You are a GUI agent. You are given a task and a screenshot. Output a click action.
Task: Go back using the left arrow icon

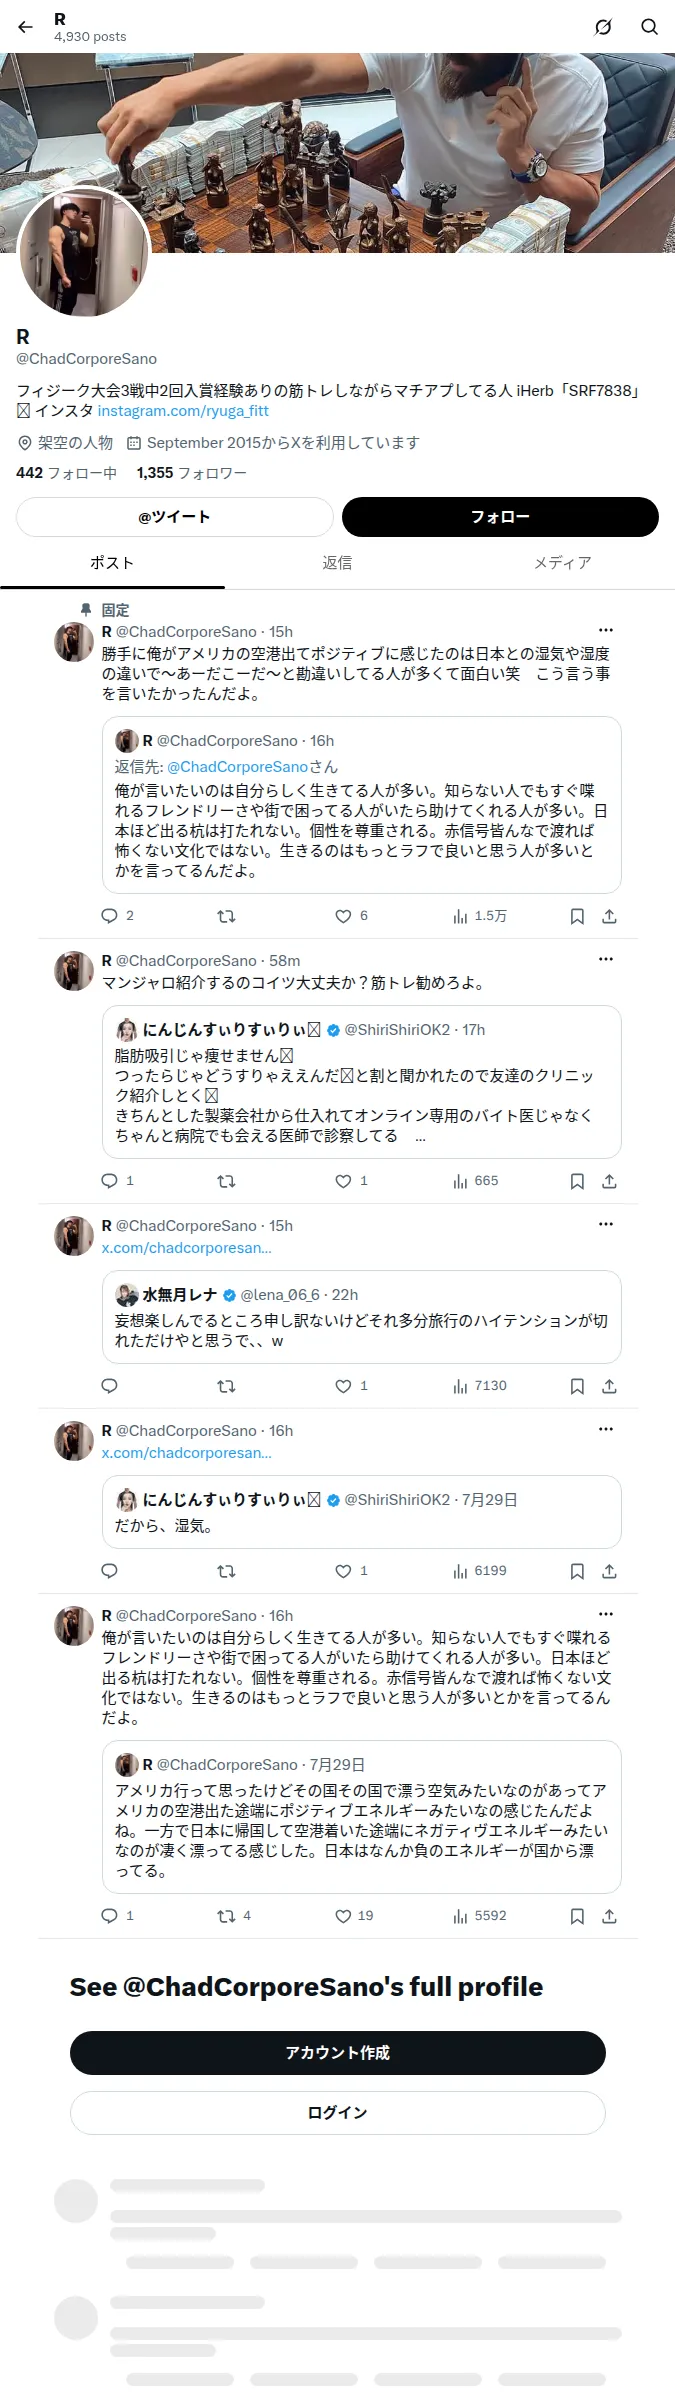[x=25, y=27]
